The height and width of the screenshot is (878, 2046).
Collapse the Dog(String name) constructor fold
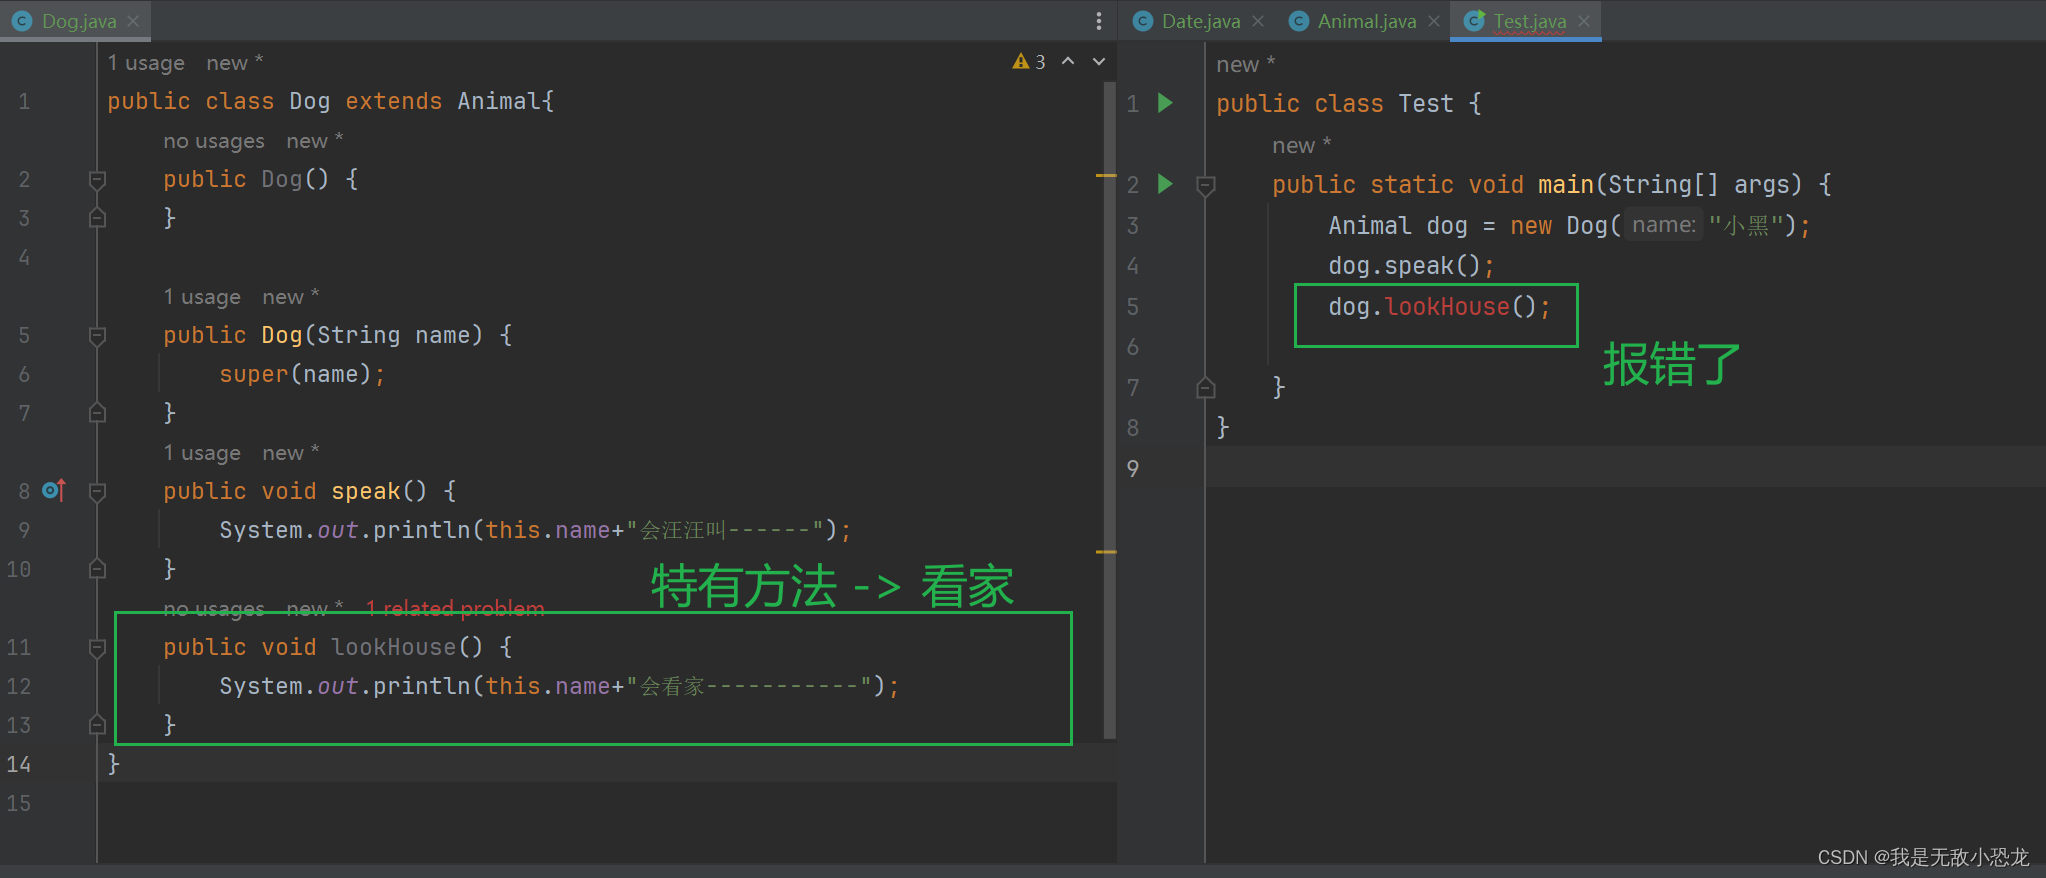point(97,336)
